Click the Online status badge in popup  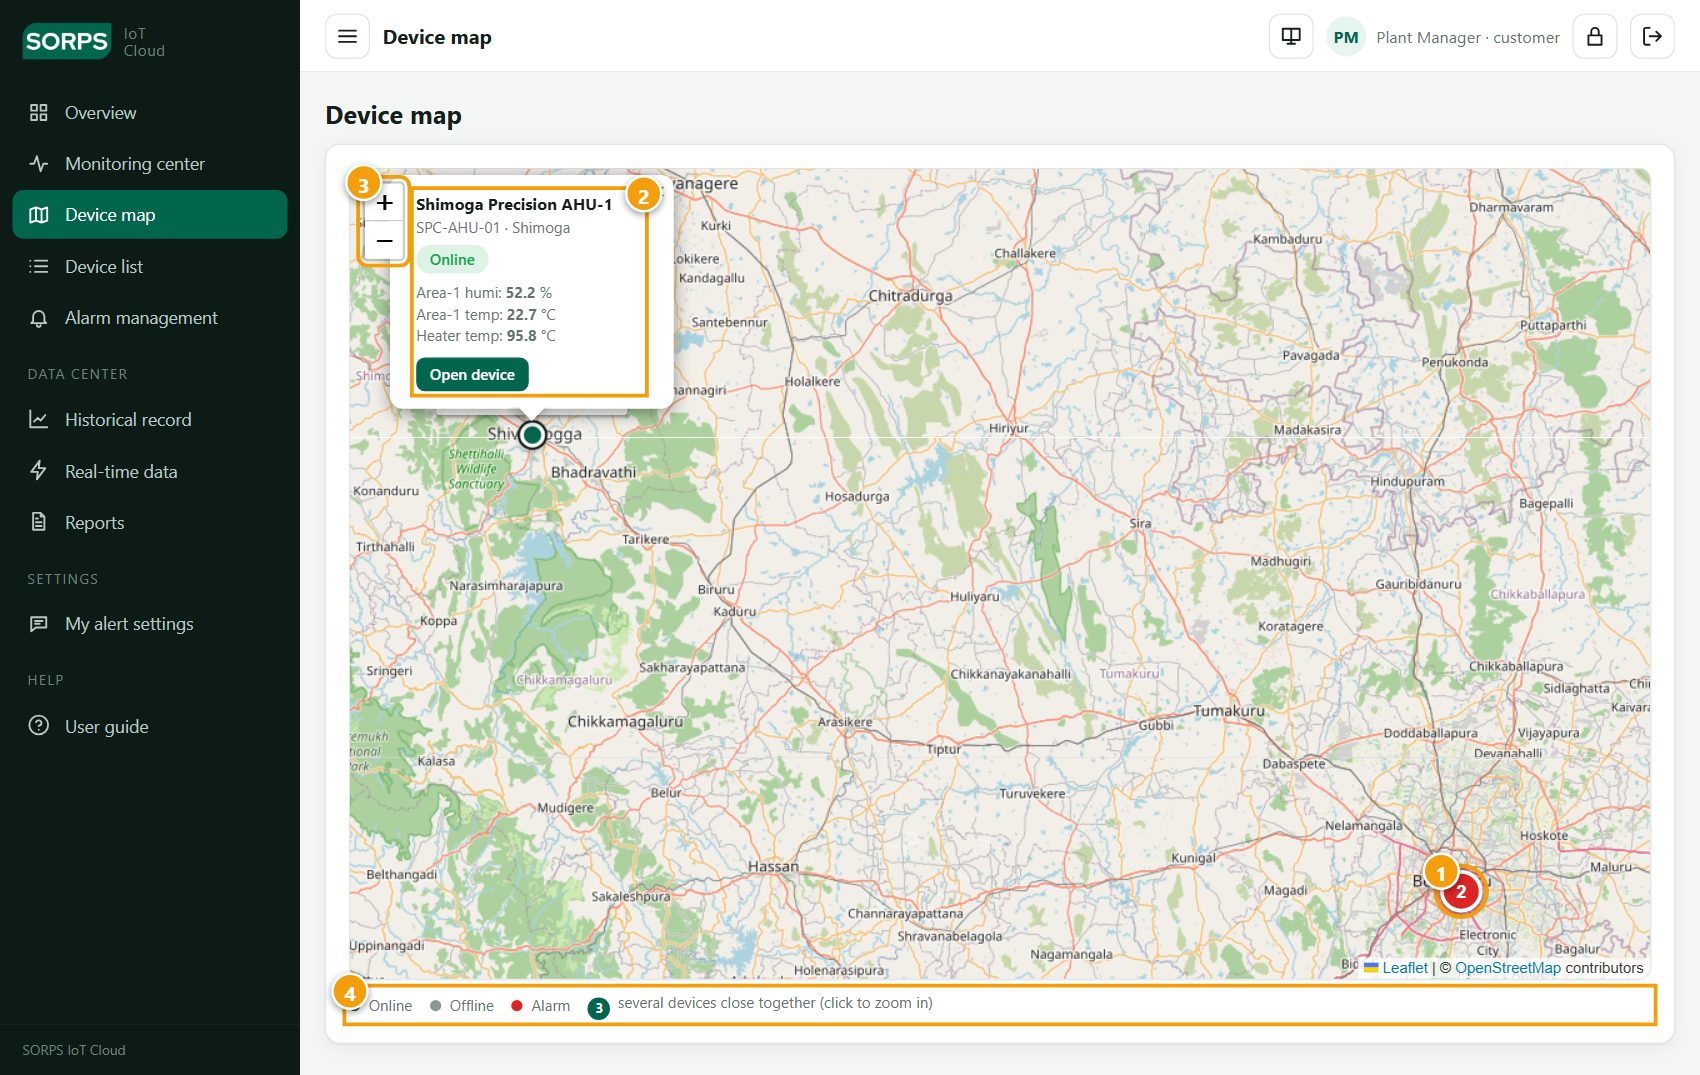(452, 260)
